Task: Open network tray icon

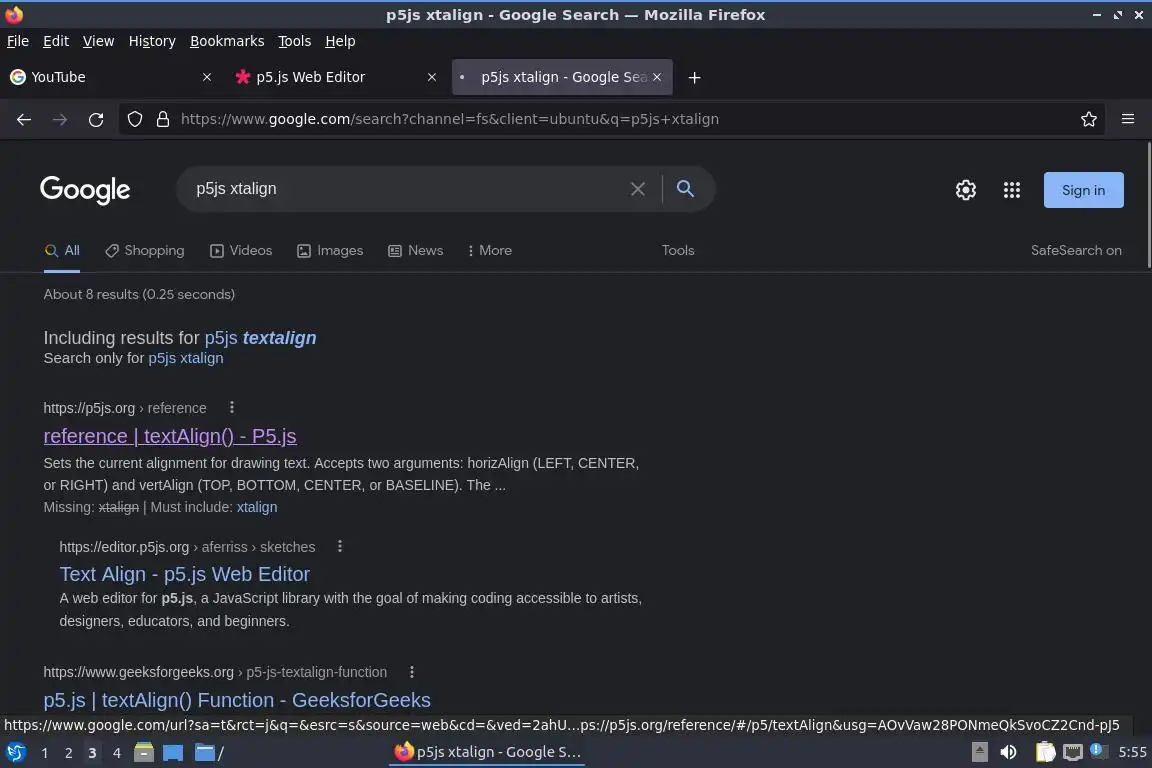Action: (x=1073, y=753)
